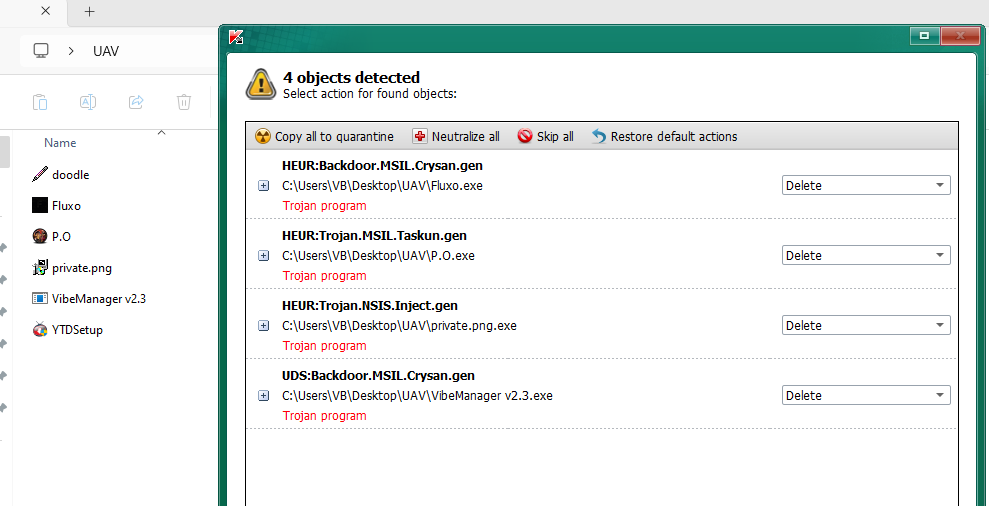Click the doodle file name

[71, 175]
